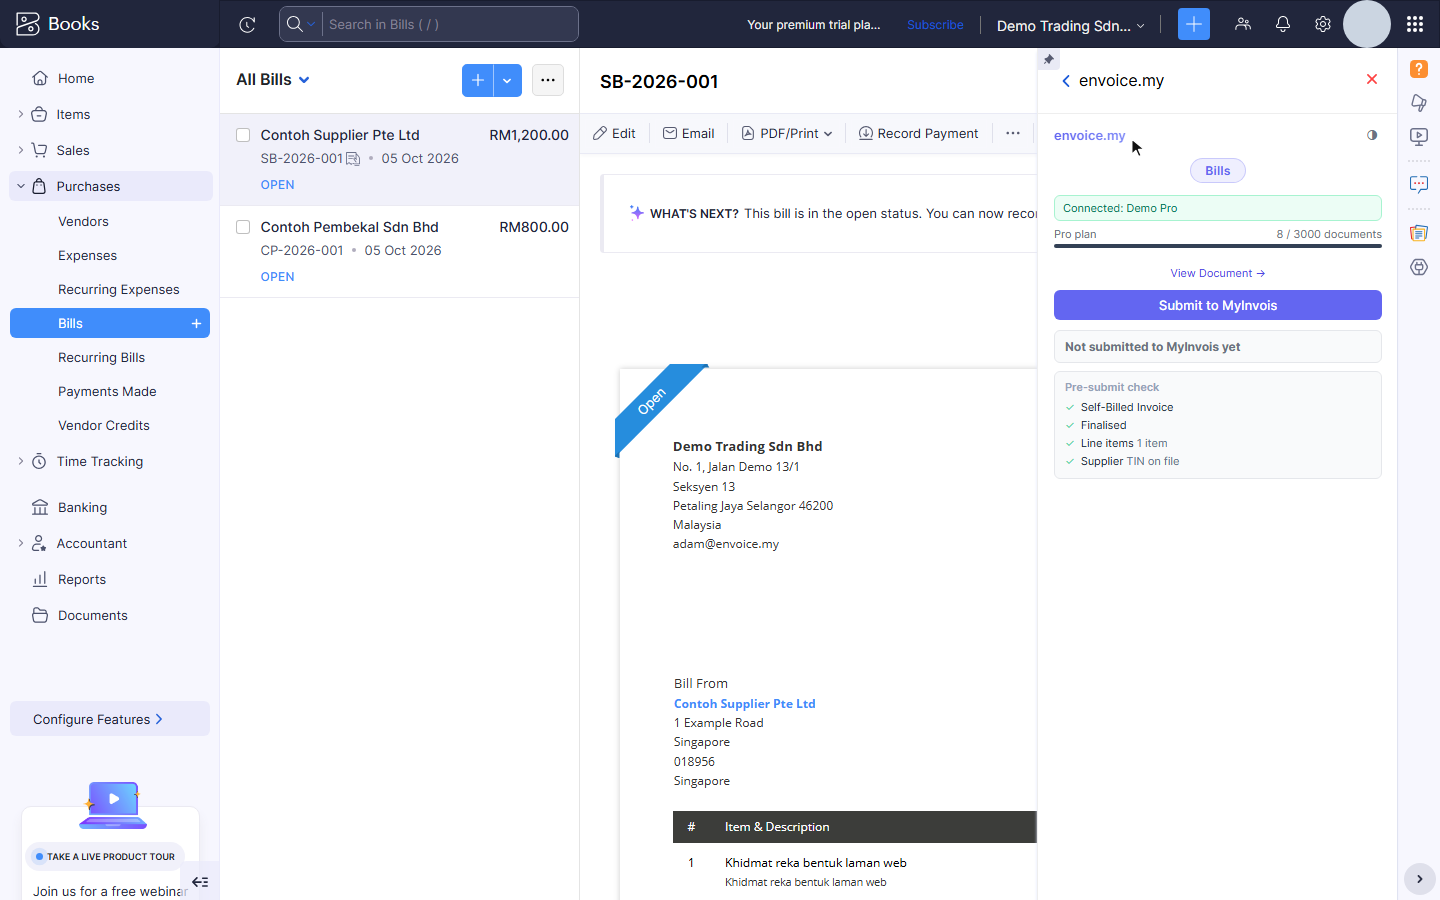Go back using envoice.my panel chevron
Screen dimensions: 1440x900
1066,81
